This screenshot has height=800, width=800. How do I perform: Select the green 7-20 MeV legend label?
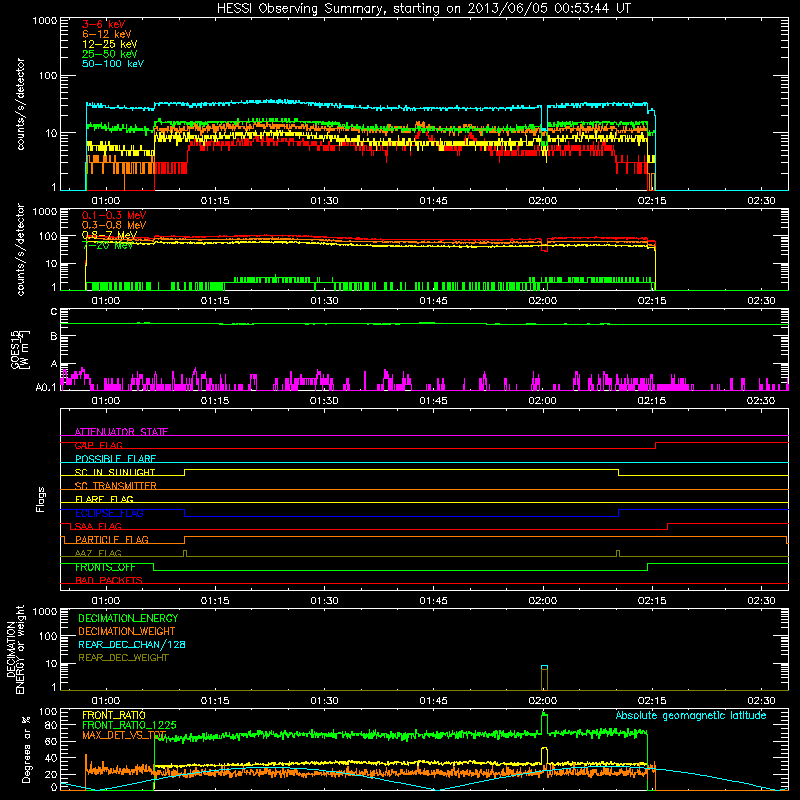(x=108, y=245)
